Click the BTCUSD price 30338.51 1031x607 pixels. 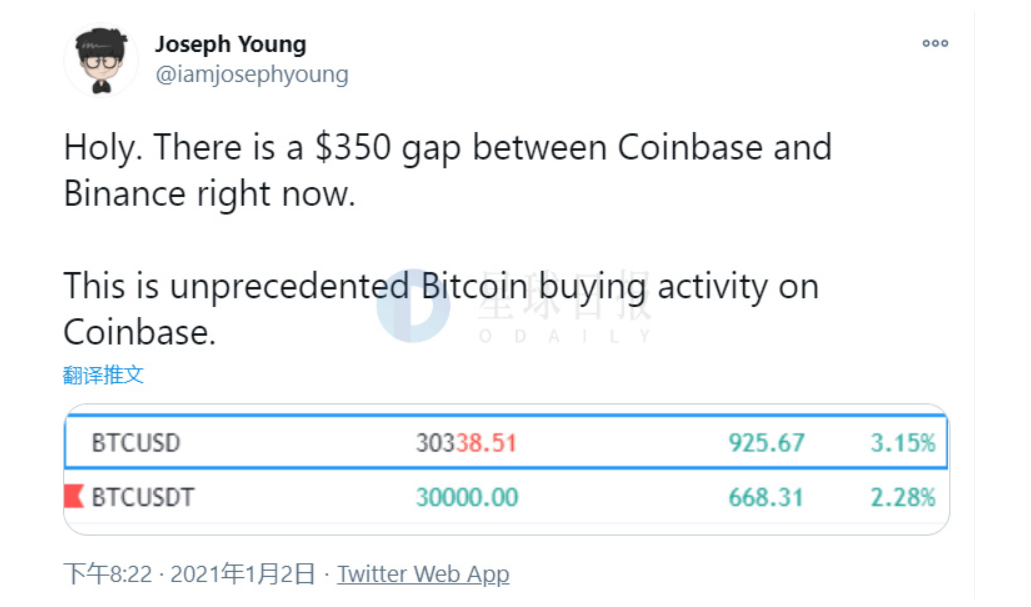(x=466, y=442)
